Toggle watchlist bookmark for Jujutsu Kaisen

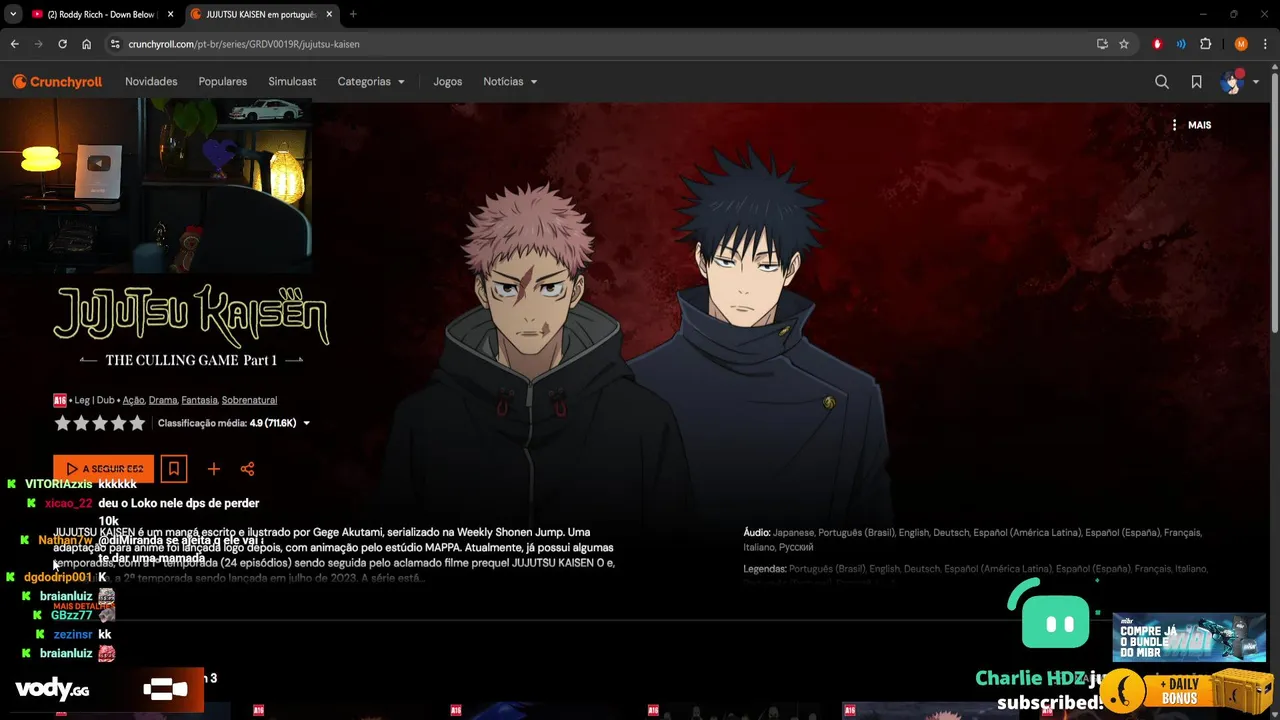[174, 469]
